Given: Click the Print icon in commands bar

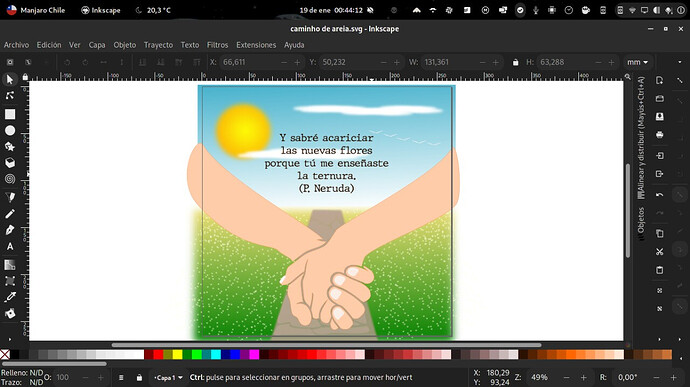Looking at the screenshot, I should (x=659, y=135).
